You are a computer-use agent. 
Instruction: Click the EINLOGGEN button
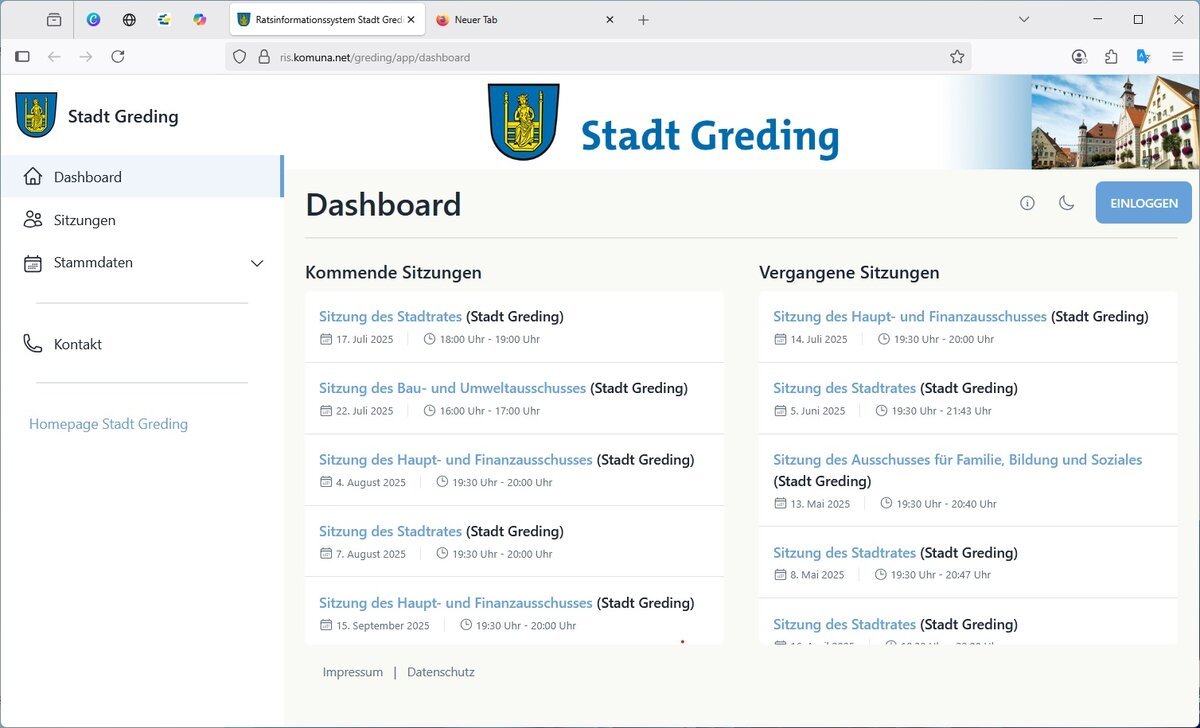coord(1144,203)
